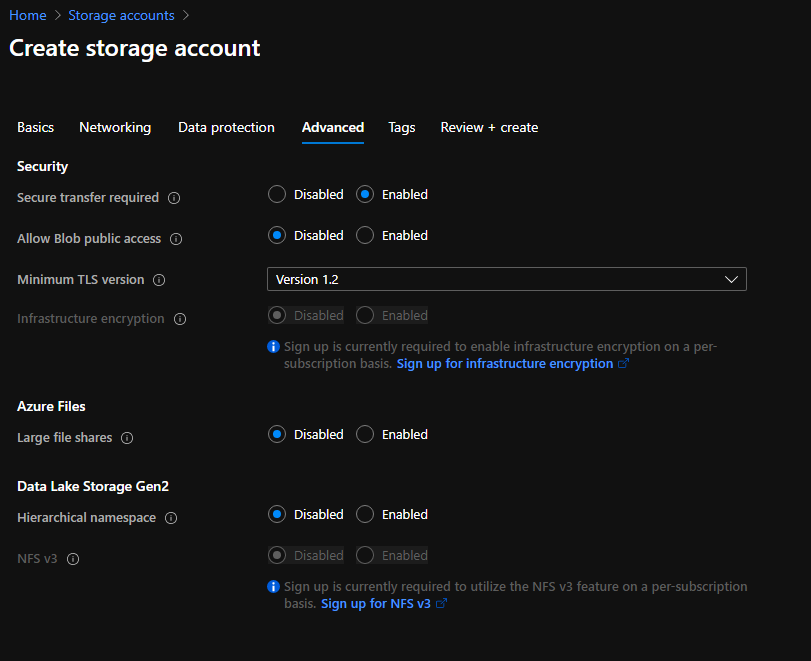Enable Allow Blob public access
This screenshot has width=811, height=661.
tap(366, 236)
